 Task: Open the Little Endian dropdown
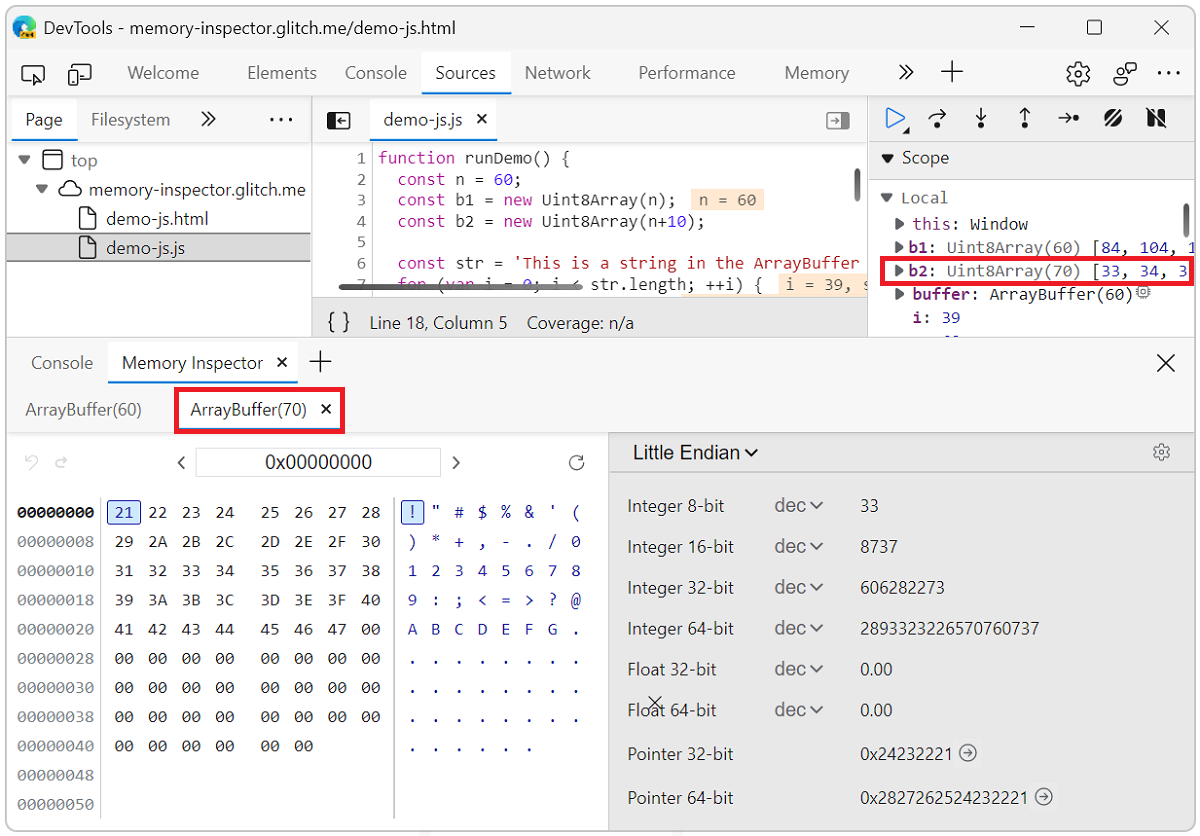tap(694, 452)
